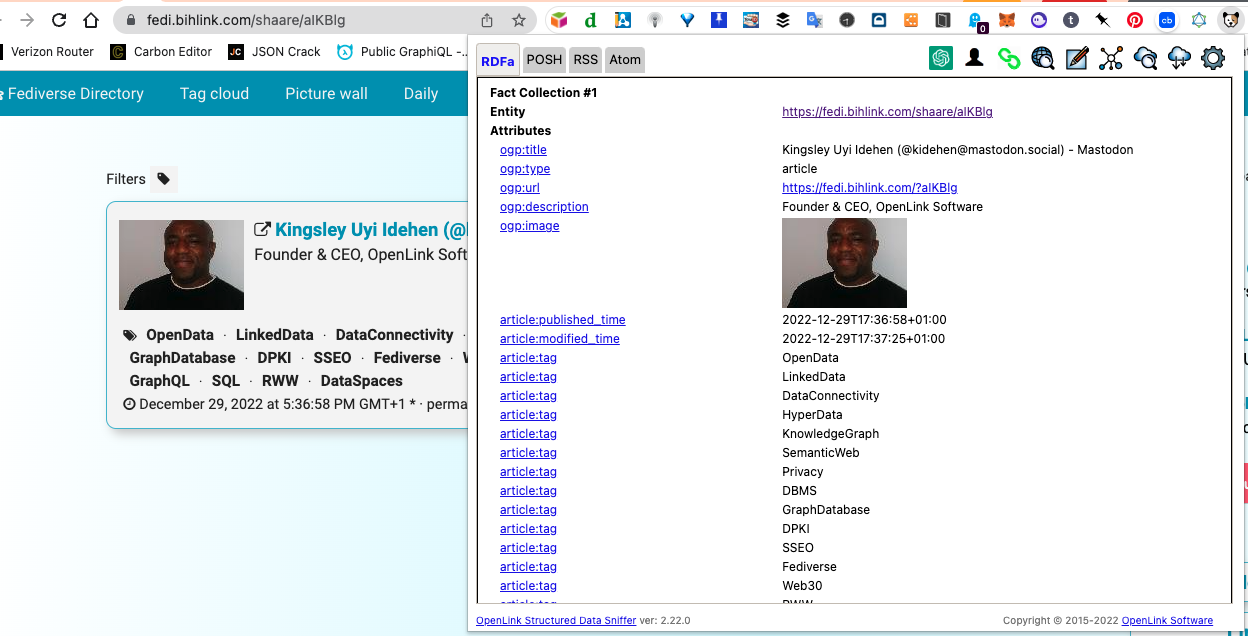Click the cloud download icon
1248x636 pixels.
click(1179, 59)
